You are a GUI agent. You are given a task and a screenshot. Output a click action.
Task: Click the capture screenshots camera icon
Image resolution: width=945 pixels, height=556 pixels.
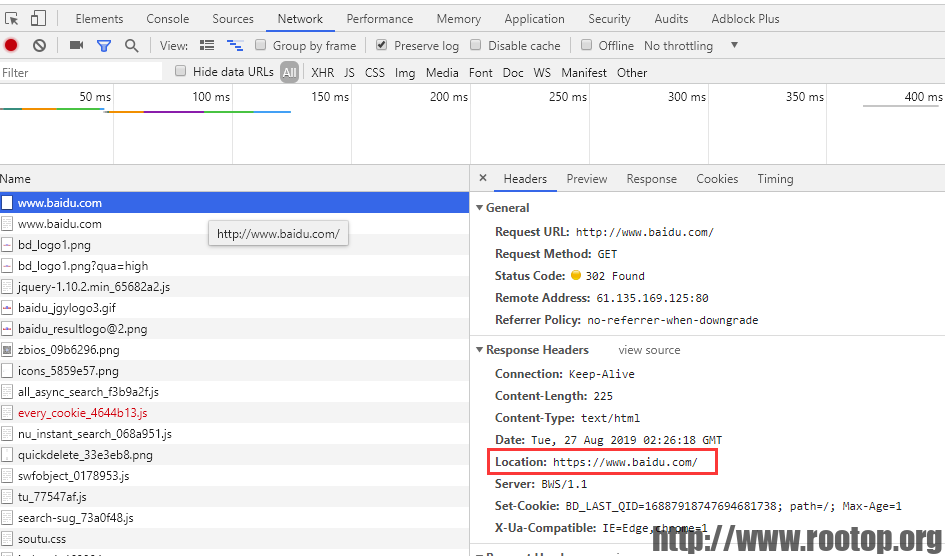(x=77, y=45)
